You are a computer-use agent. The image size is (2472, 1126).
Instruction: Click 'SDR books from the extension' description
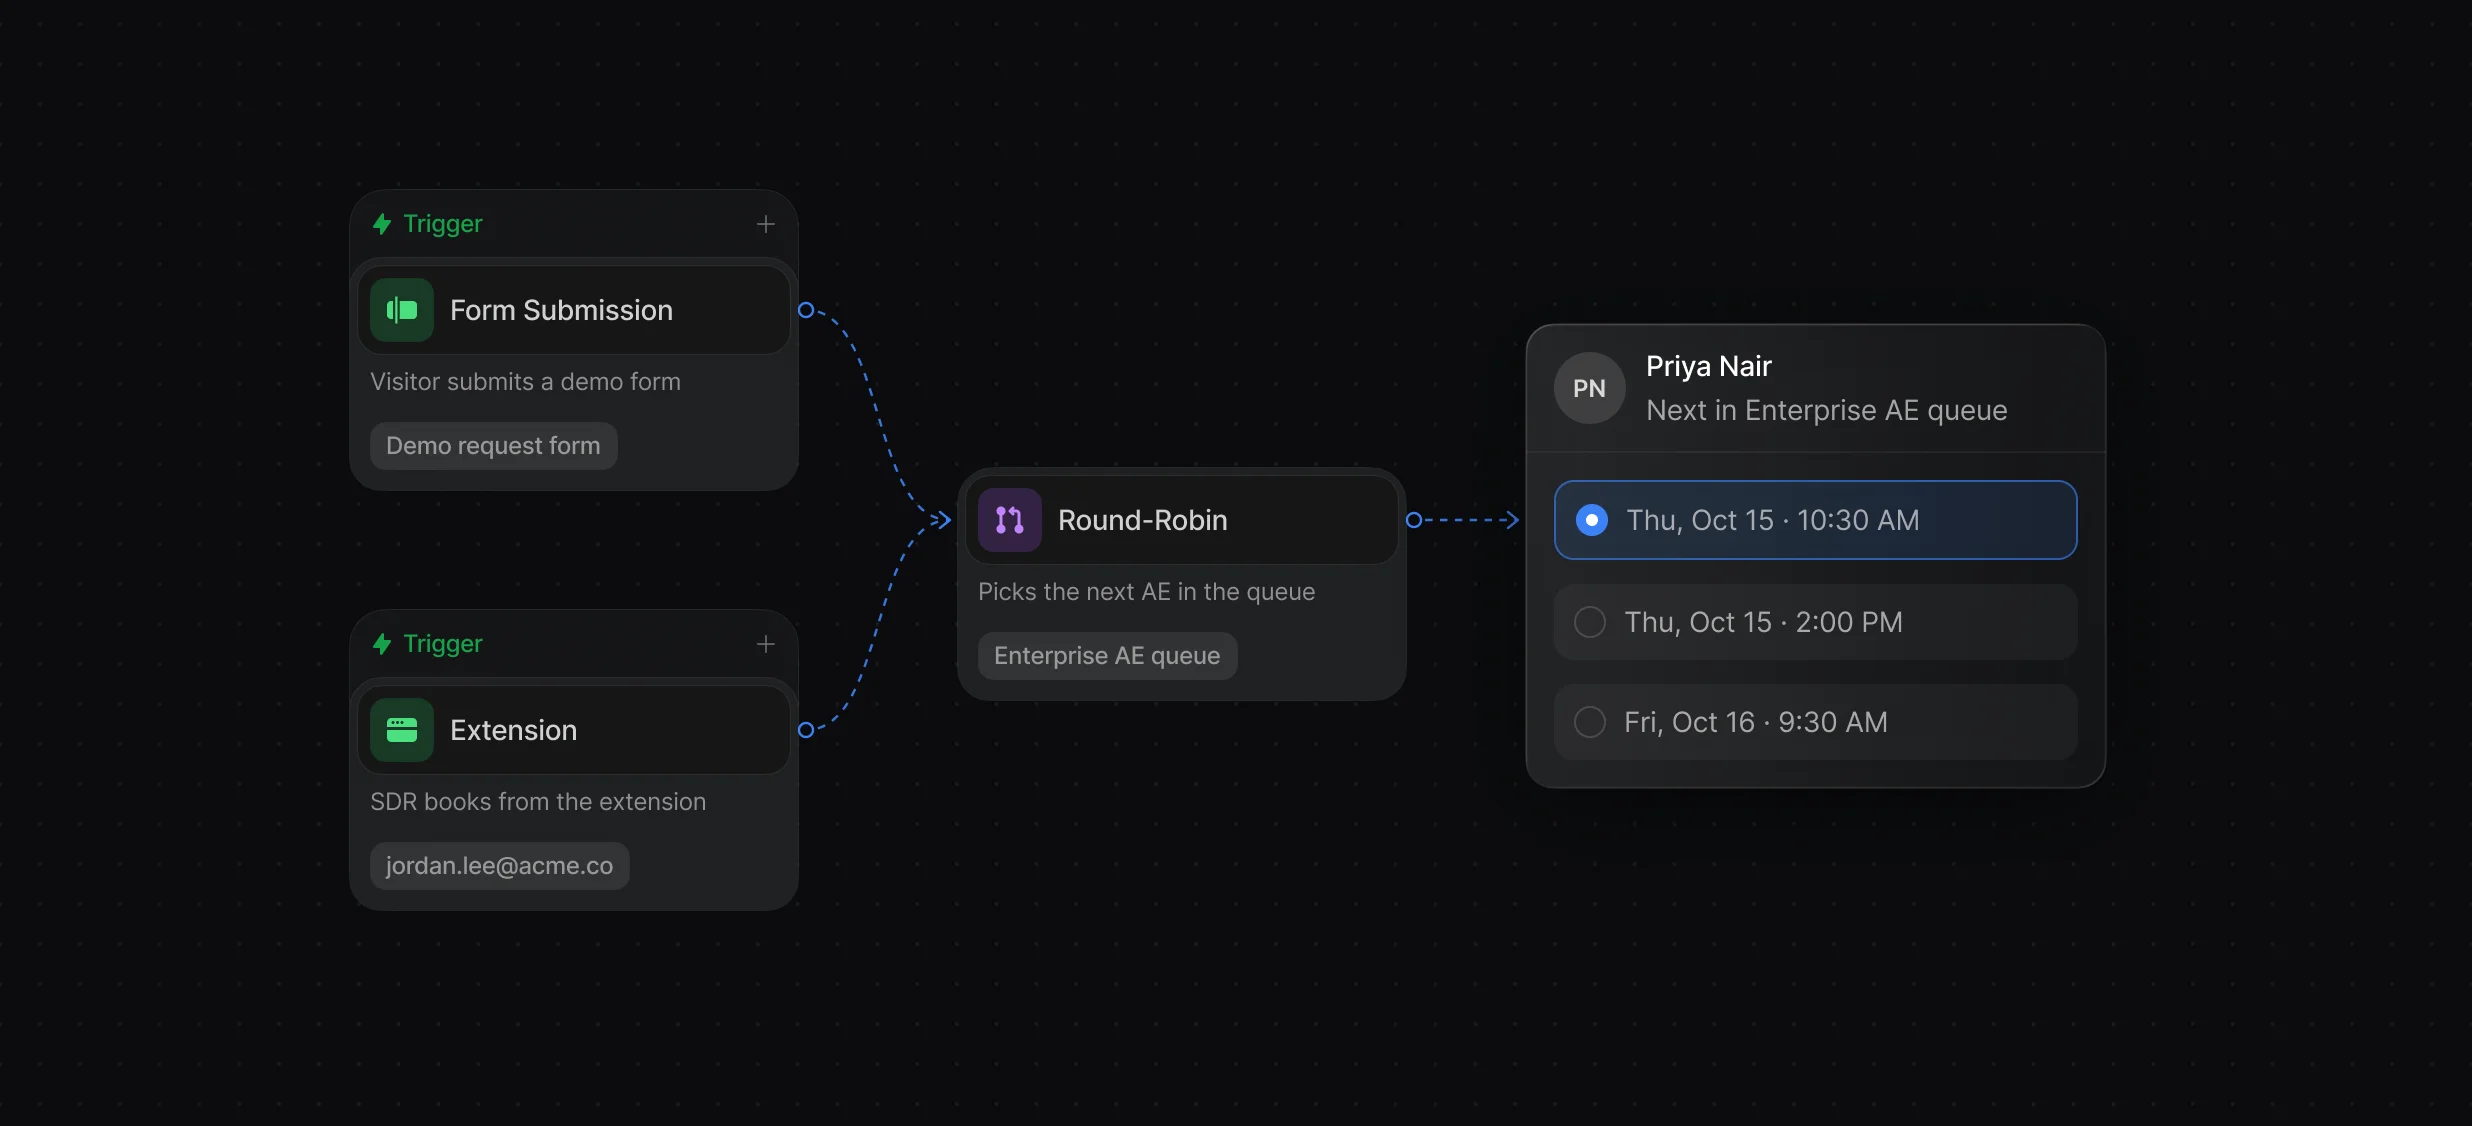coord(538,802)
